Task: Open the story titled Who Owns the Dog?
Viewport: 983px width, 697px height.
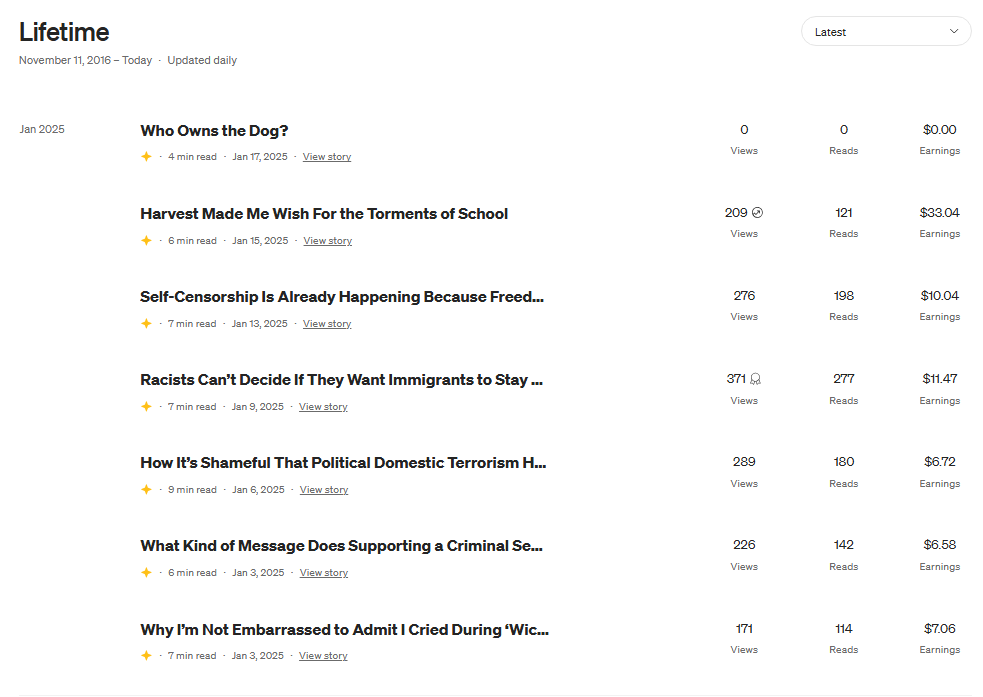Action: (214, 130)
